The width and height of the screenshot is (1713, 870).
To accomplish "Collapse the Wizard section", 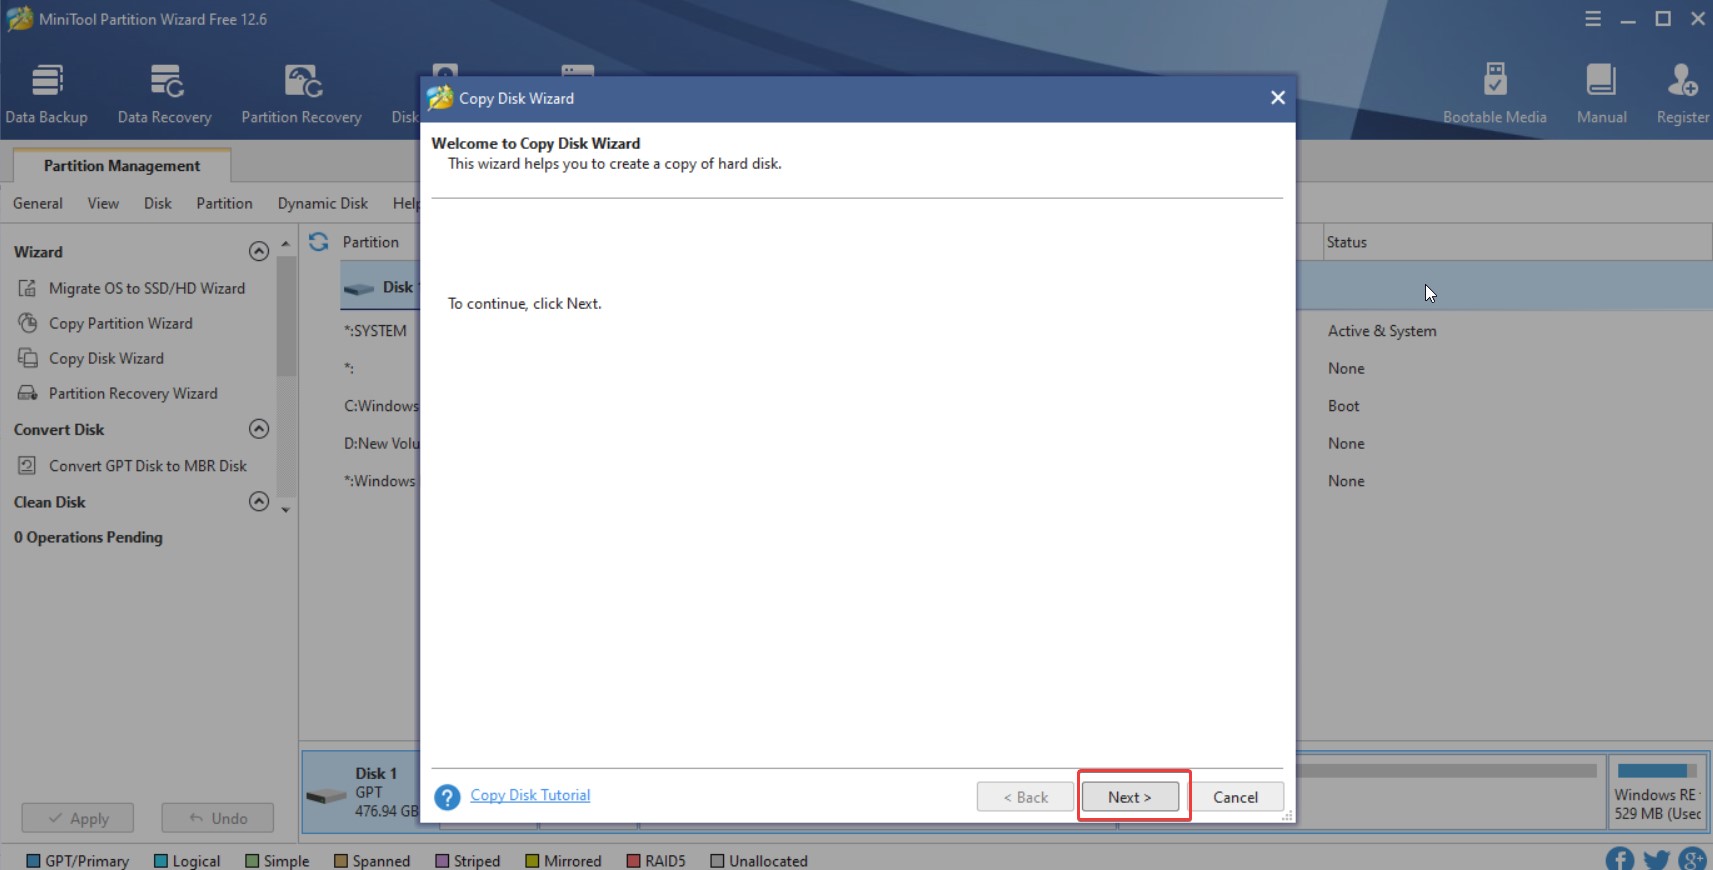I will 259,251.
